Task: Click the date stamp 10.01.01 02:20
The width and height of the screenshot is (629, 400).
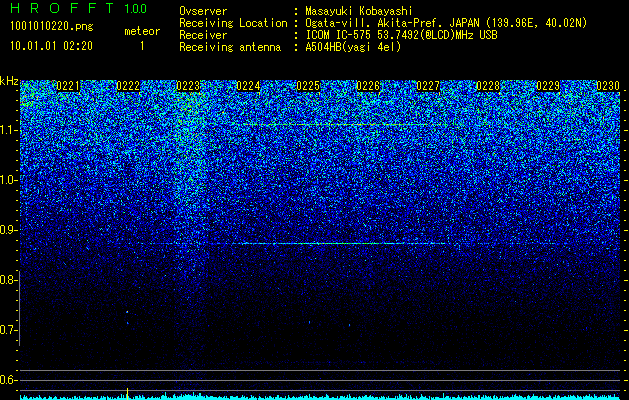Action: [x=51, y=46]
